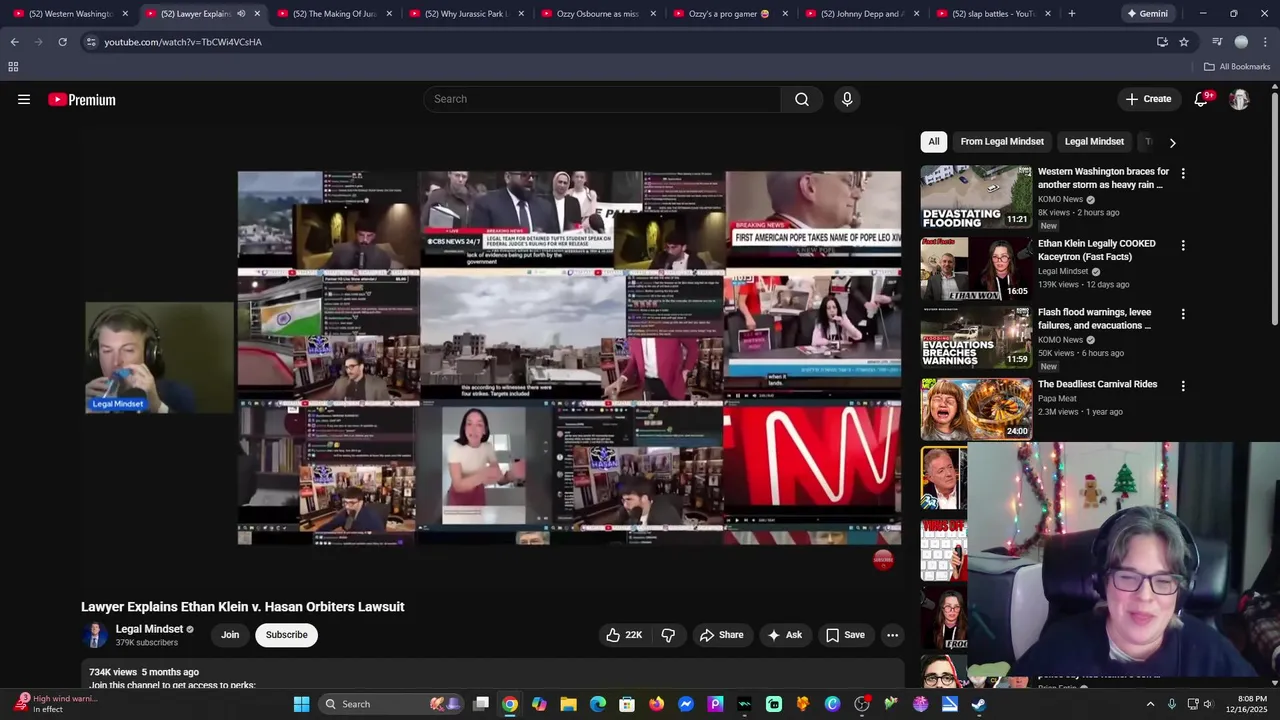Reload the current page
This screenshot has height=720, width=1280.
pyautogui.click(x=62, y=42)
